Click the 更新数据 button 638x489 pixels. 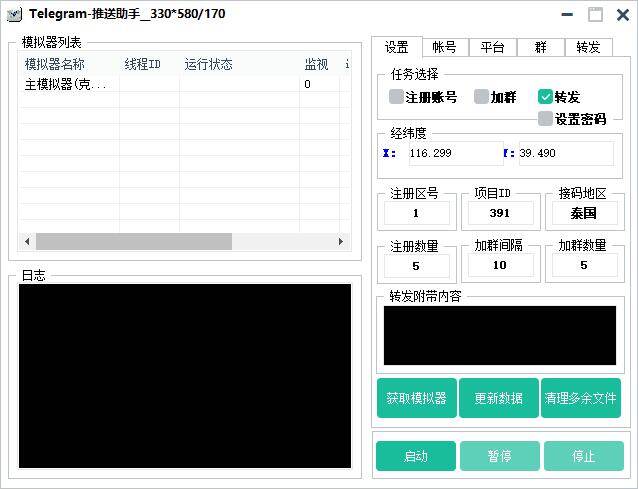[498, 398]
